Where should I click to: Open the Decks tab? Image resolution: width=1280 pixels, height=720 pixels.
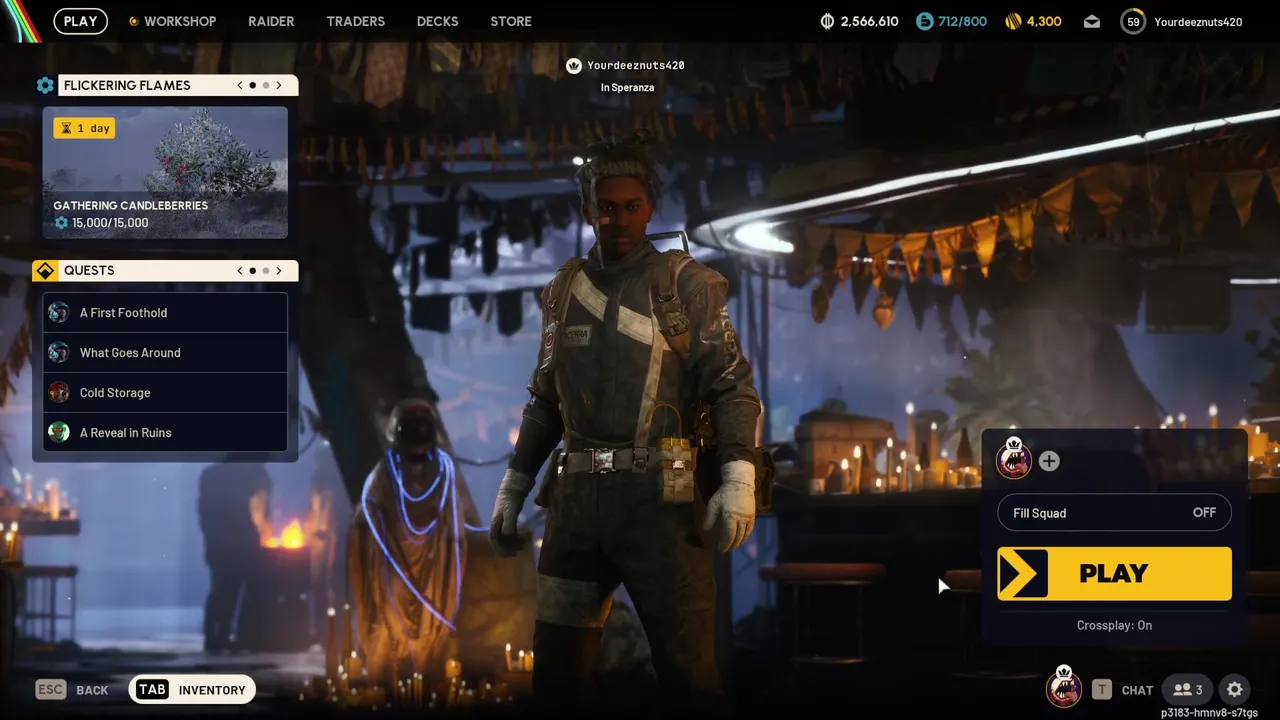437,21
